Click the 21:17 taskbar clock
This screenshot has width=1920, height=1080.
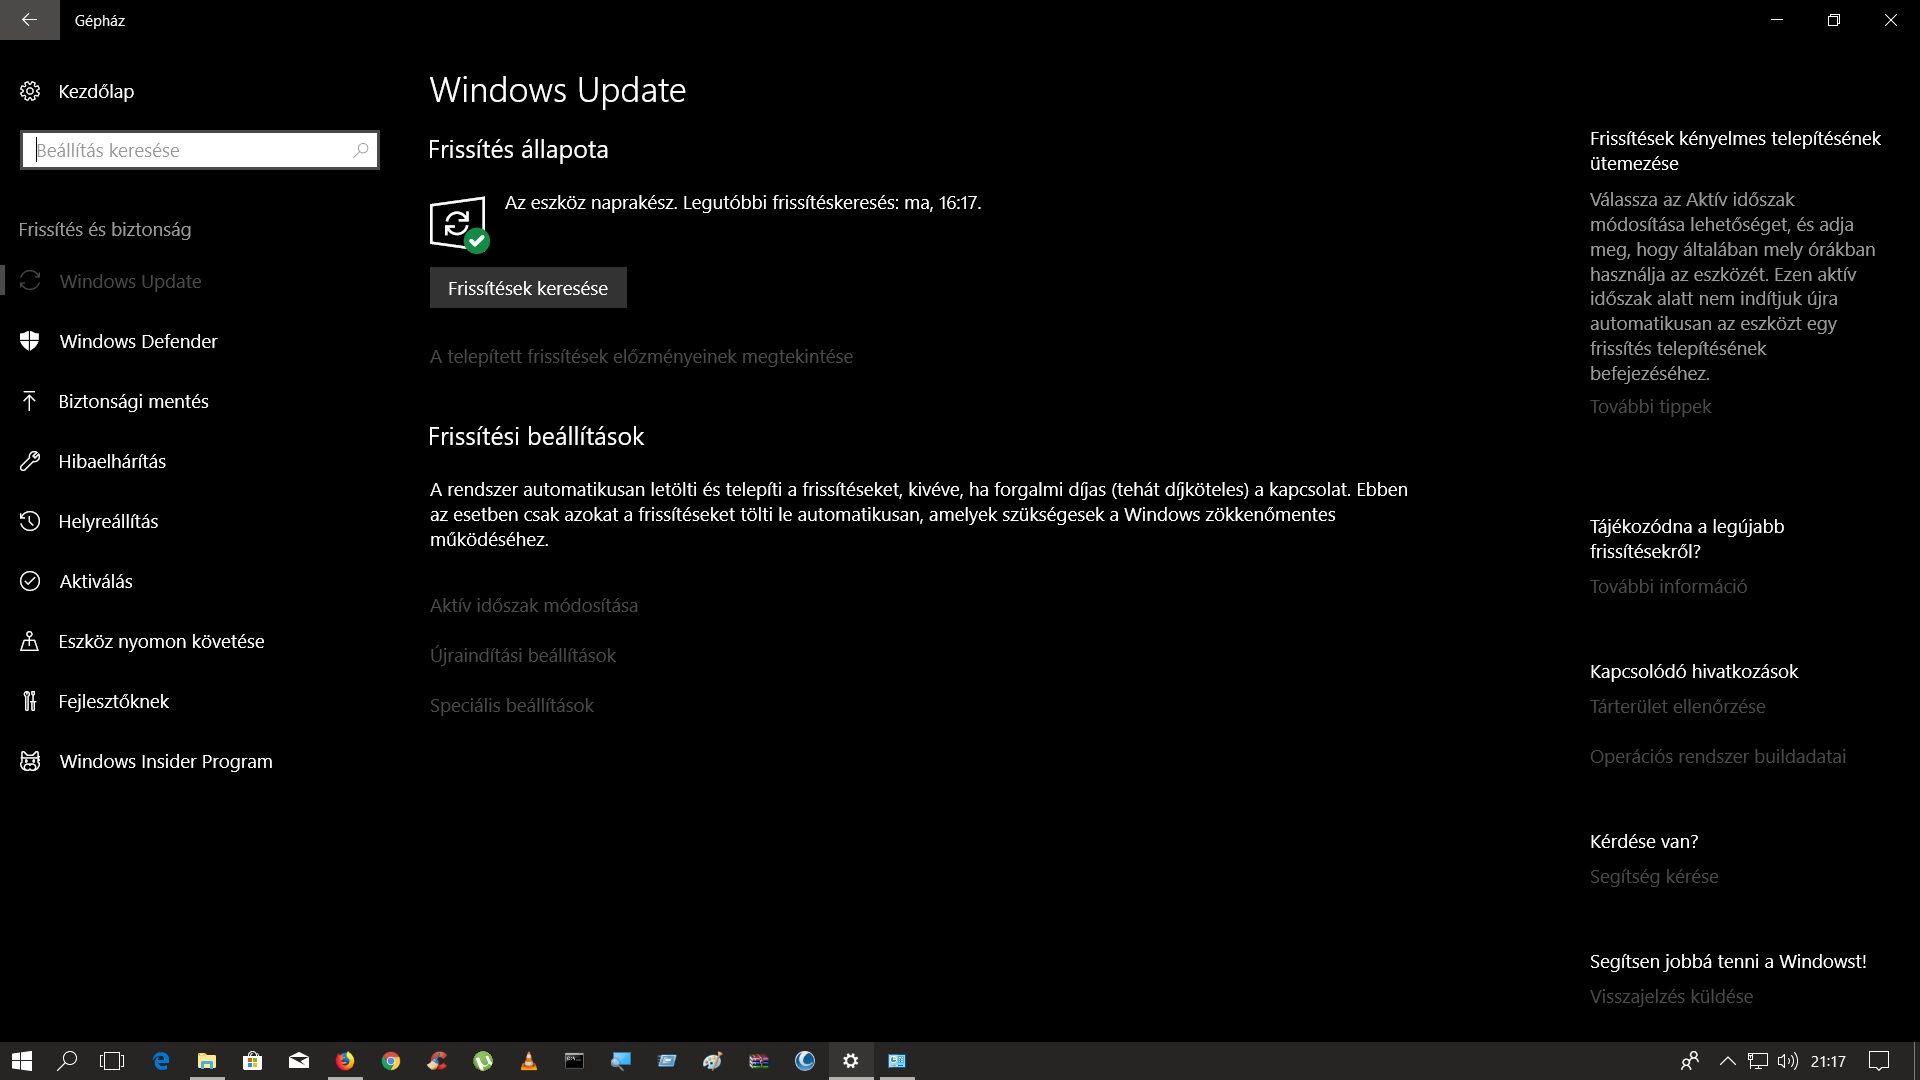tap(1828, 1061)
